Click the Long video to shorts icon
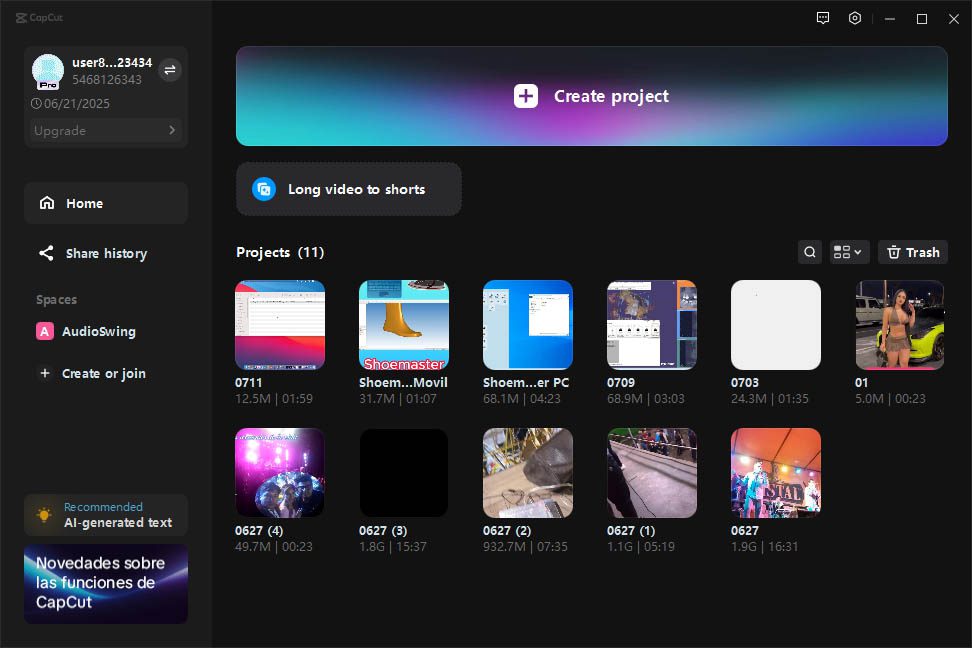 click(264, 189)
